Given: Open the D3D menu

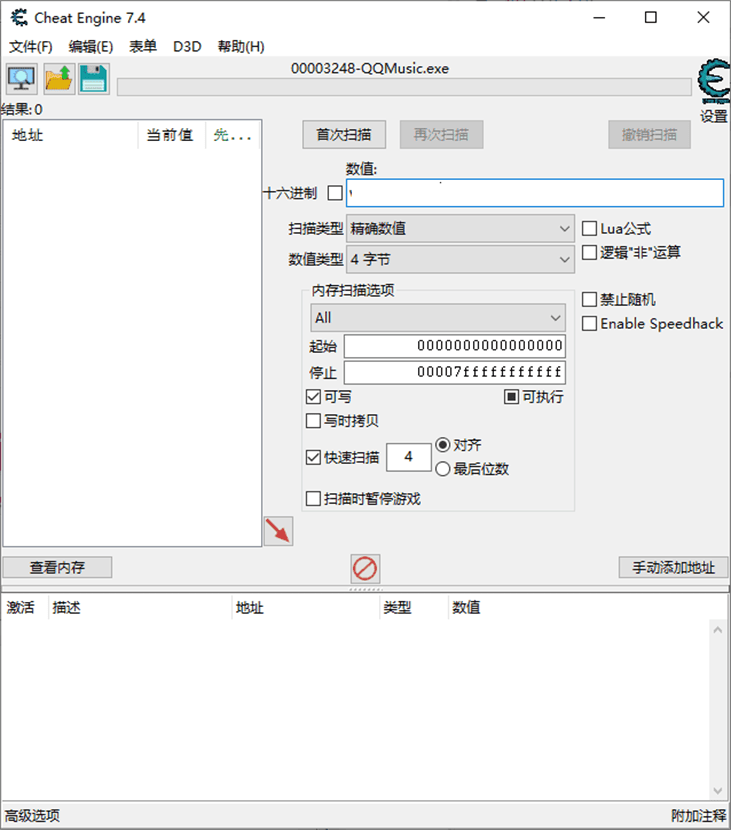Looking at the screenshot, I should coord(187,47).
